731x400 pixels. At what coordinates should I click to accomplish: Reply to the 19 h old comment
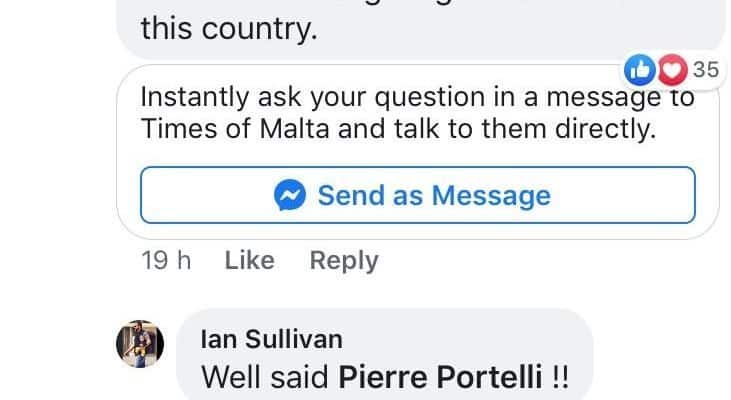tap(344, 260)
